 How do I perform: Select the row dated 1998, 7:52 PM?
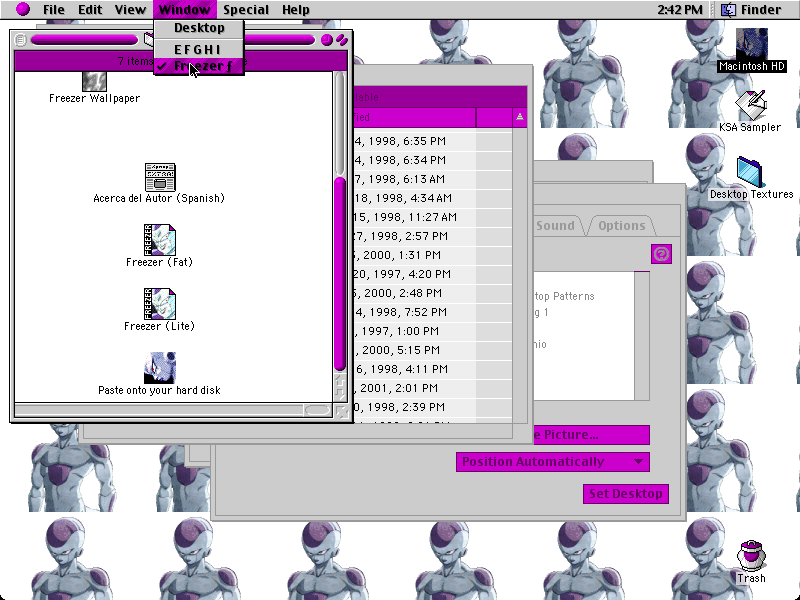click(x=433, y=312)
